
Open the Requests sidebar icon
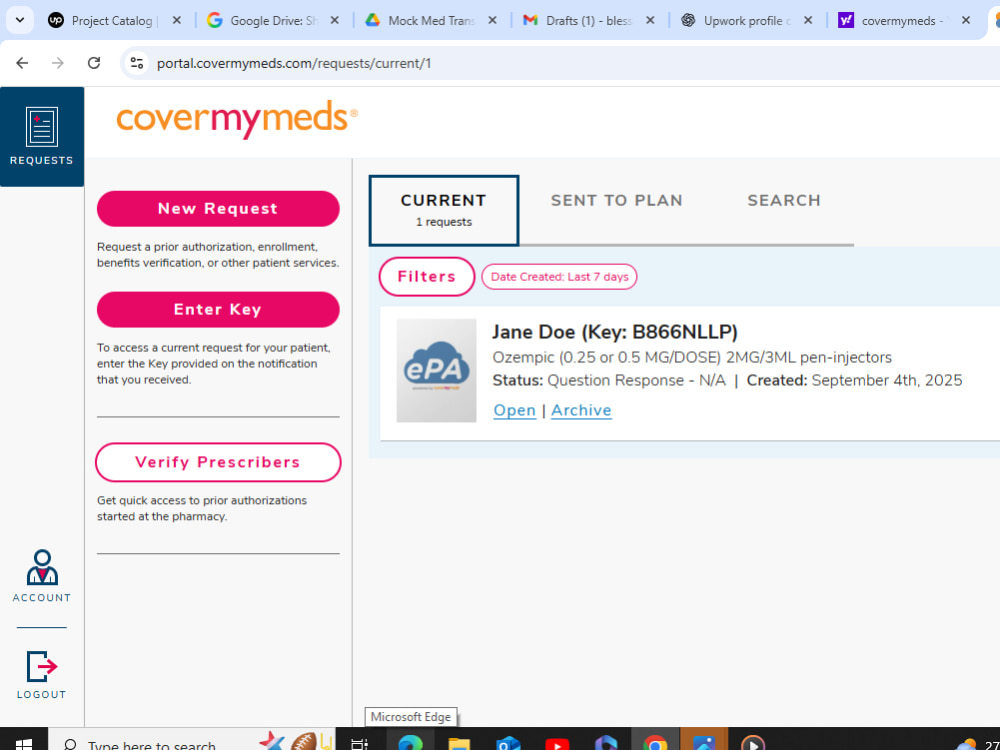click(41, 136)
